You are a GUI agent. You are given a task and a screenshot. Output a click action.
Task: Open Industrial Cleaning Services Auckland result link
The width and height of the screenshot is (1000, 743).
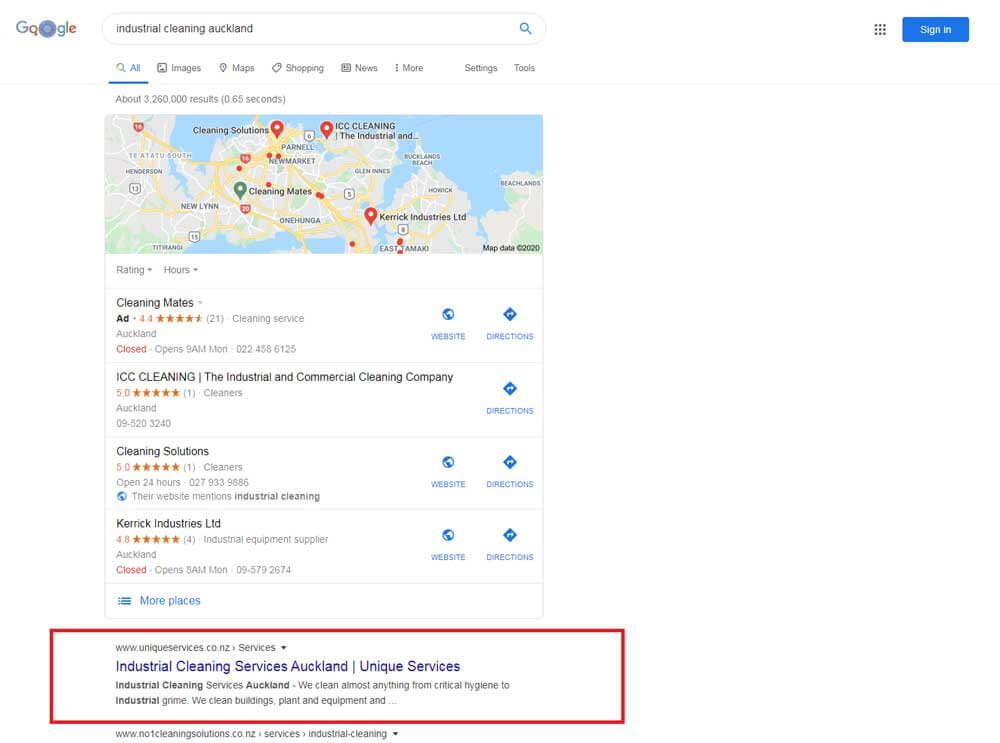[x=288, y=666]
